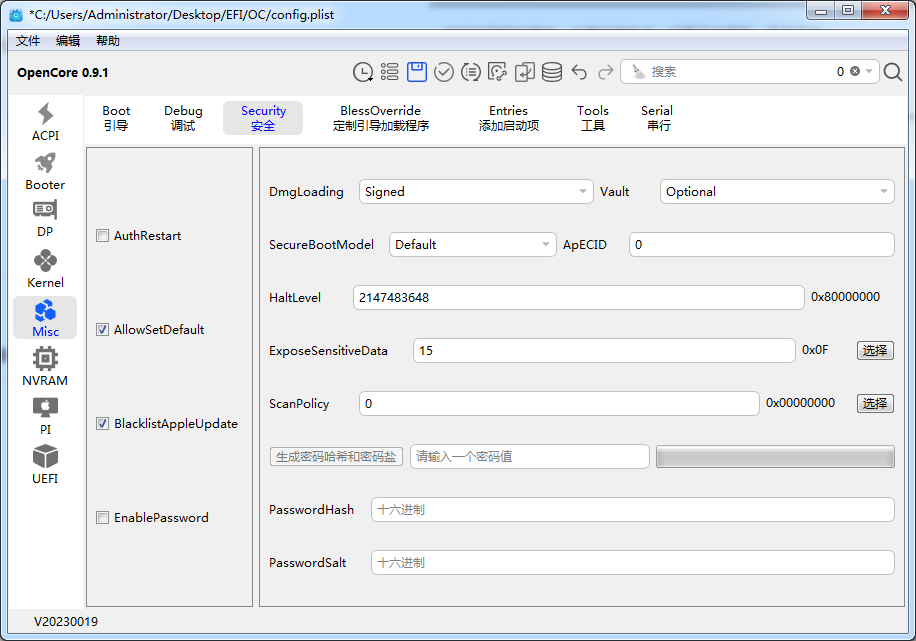Click the HaltLevel input field
Viewport: 916px width, 641px height.
(578, 298)
